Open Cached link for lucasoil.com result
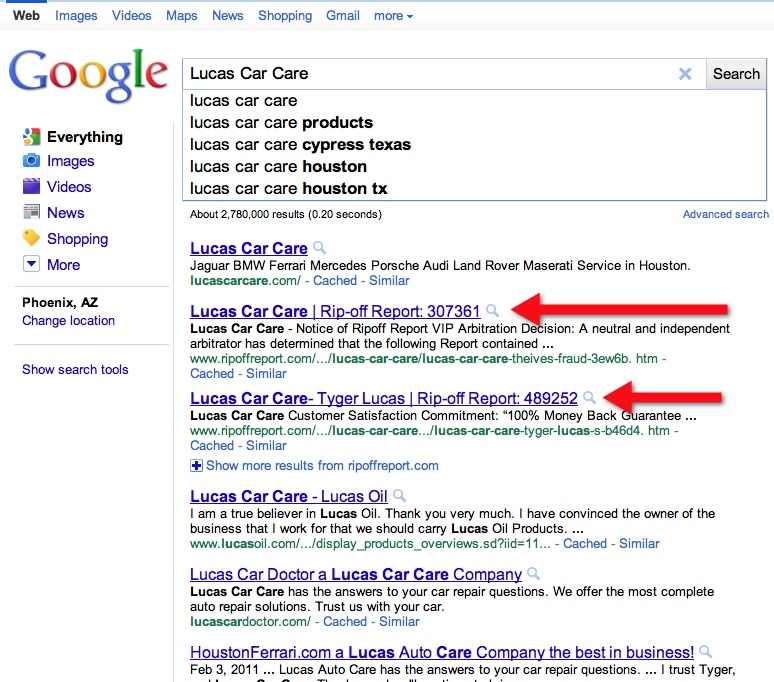Image resolution: width=774 pixels, height=682 pixels. 585,544
